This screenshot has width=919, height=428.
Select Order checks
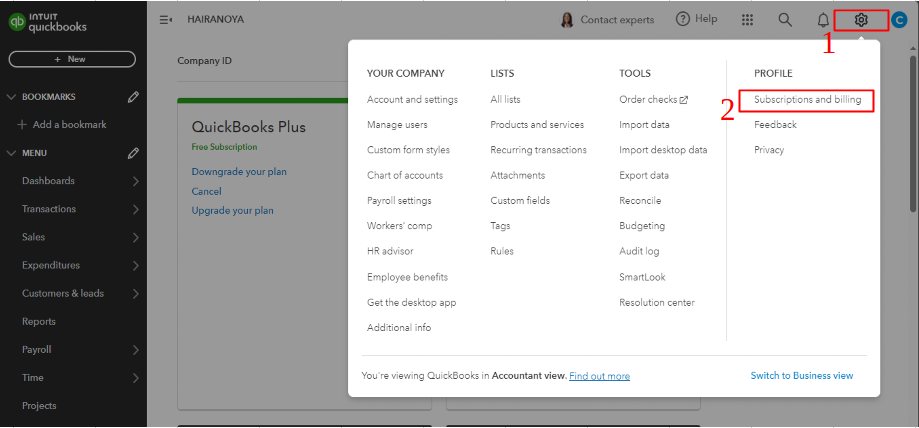[x=648, y=100]
